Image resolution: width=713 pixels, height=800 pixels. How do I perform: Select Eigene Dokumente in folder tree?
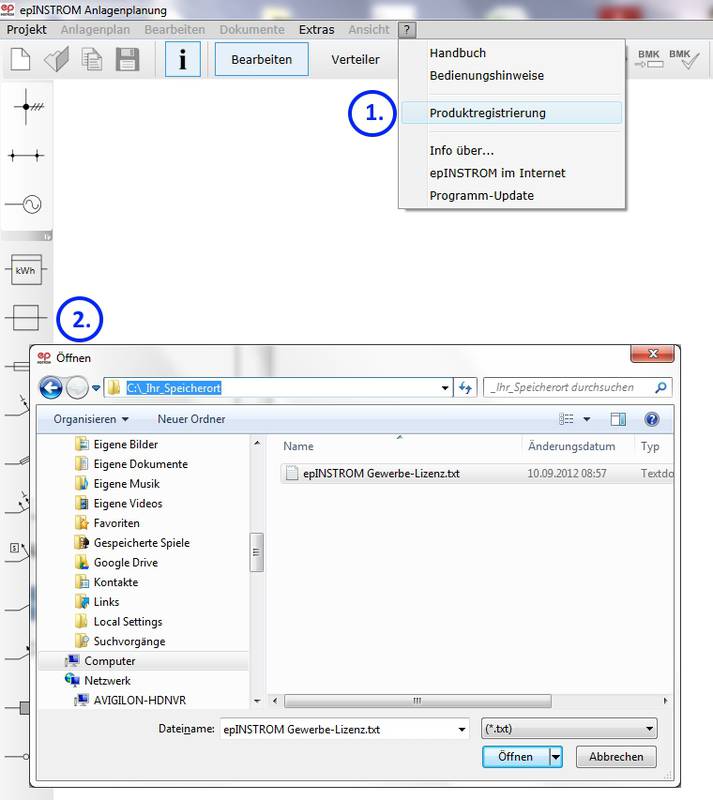pos(140,464)
